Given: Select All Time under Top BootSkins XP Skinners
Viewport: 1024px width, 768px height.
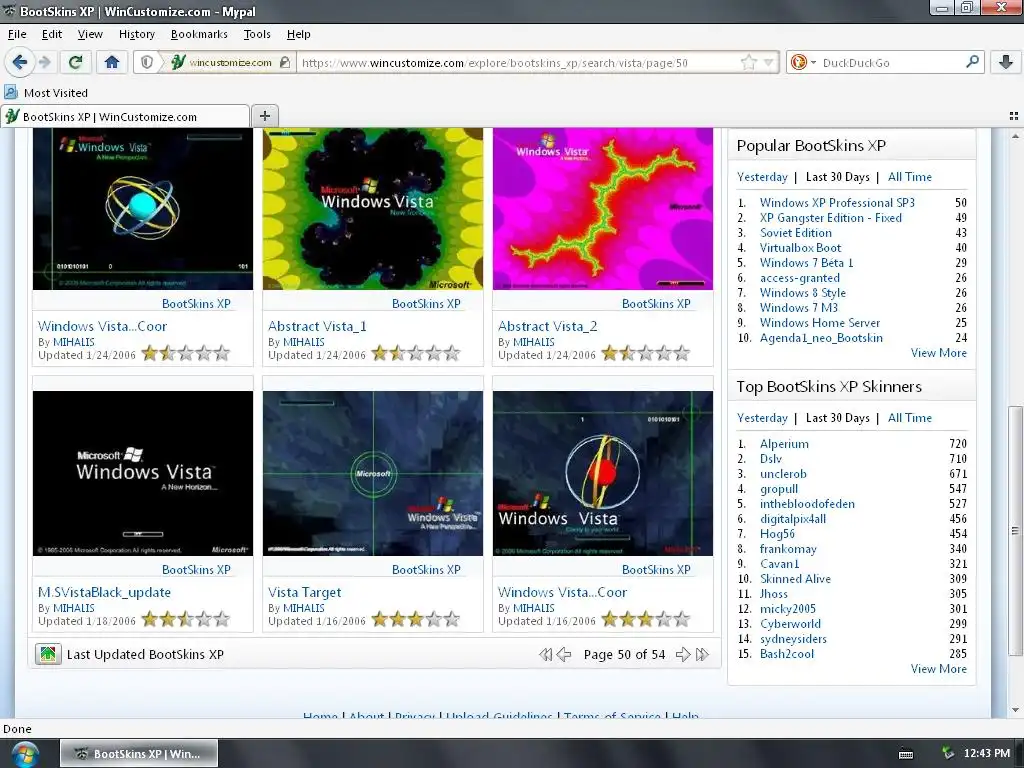Looking at the screenshot, I should point(910,418).
